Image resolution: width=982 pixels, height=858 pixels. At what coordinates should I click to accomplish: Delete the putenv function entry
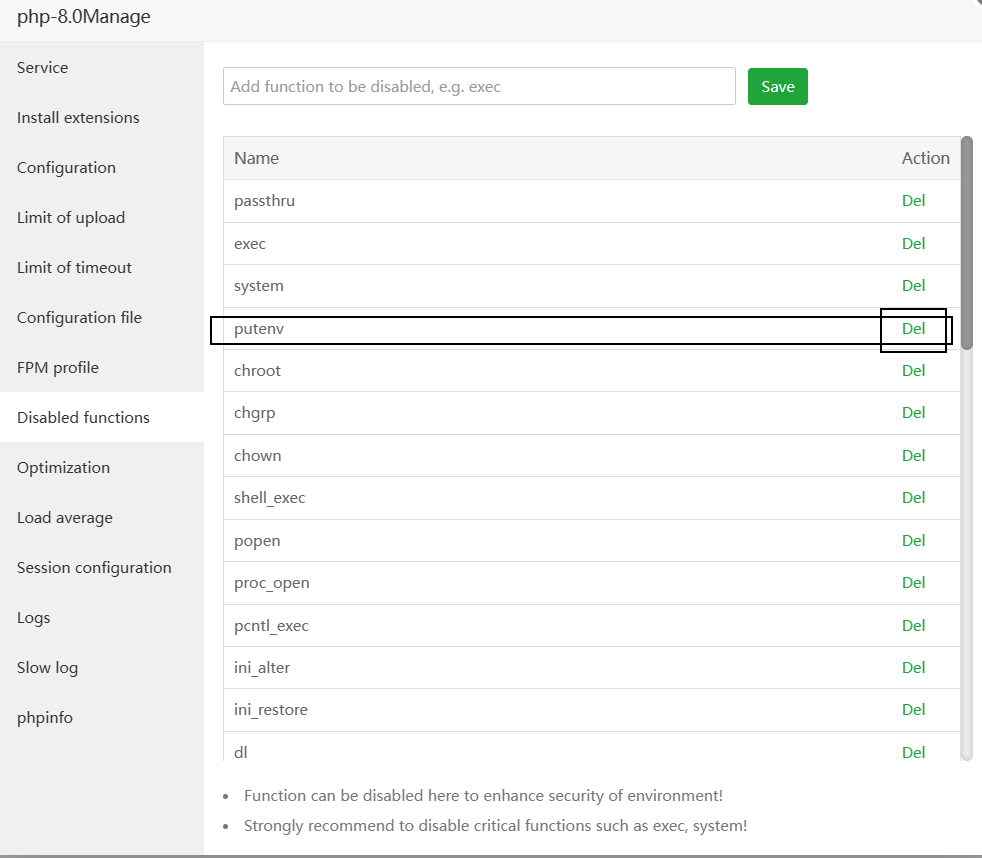913,329
